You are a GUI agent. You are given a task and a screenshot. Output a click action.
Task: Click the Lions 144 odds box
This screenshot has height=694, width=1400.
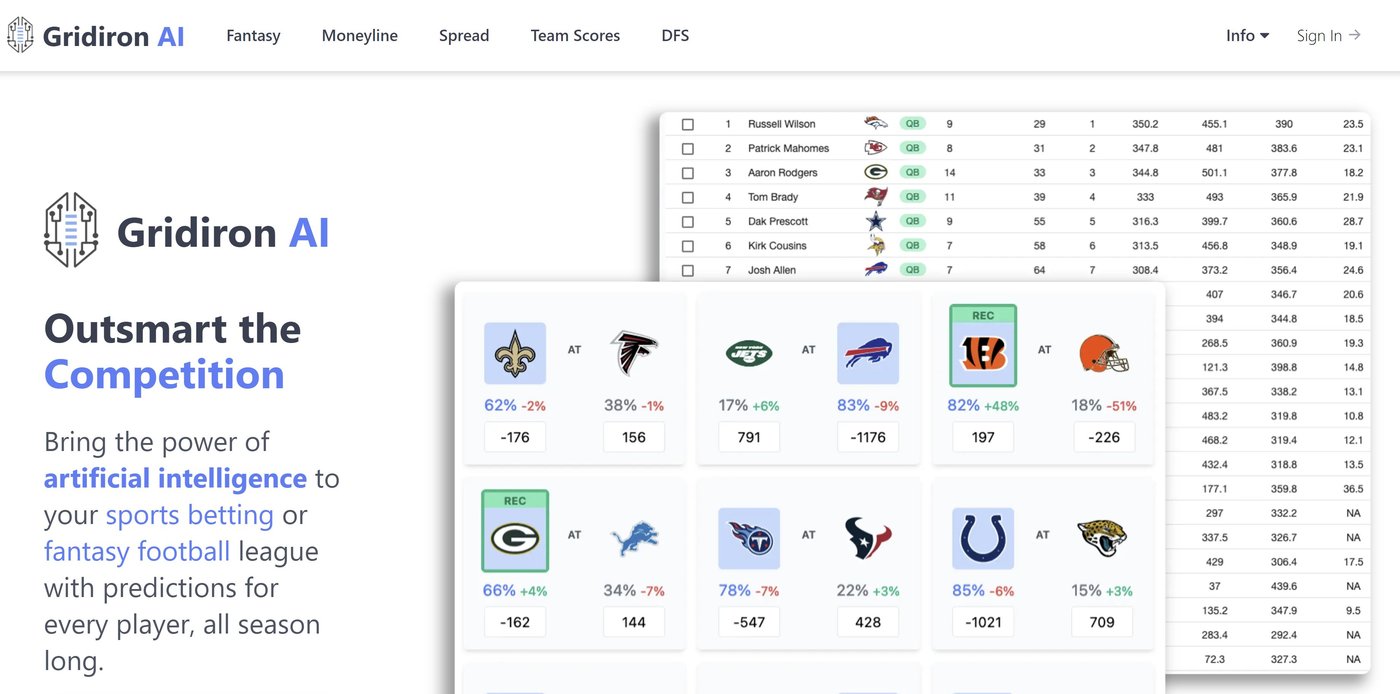634,622
